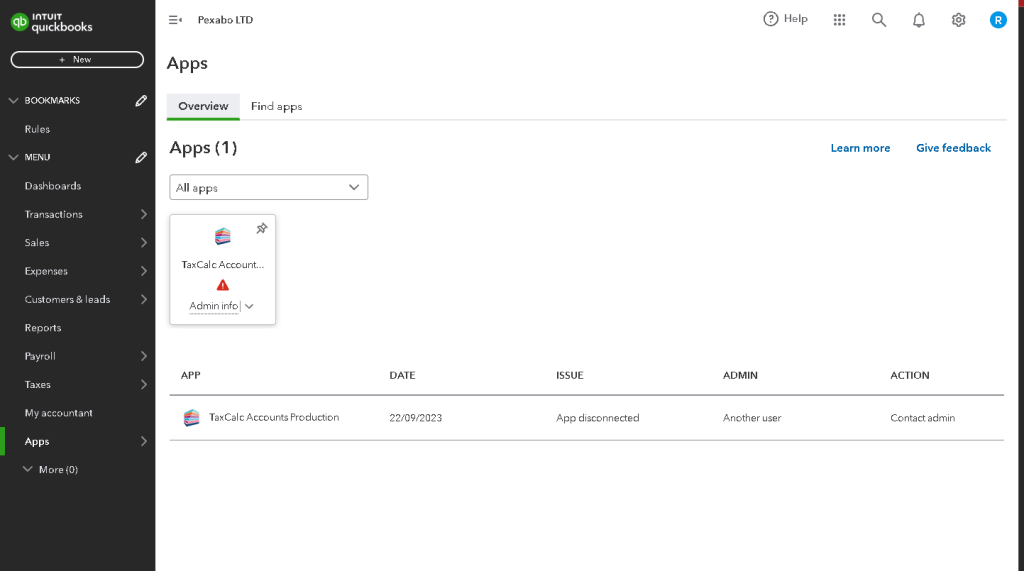The image size is (1024, 571).
Task: Click the TaxCalc Account... card title
Action: click(x=223, y=265)
